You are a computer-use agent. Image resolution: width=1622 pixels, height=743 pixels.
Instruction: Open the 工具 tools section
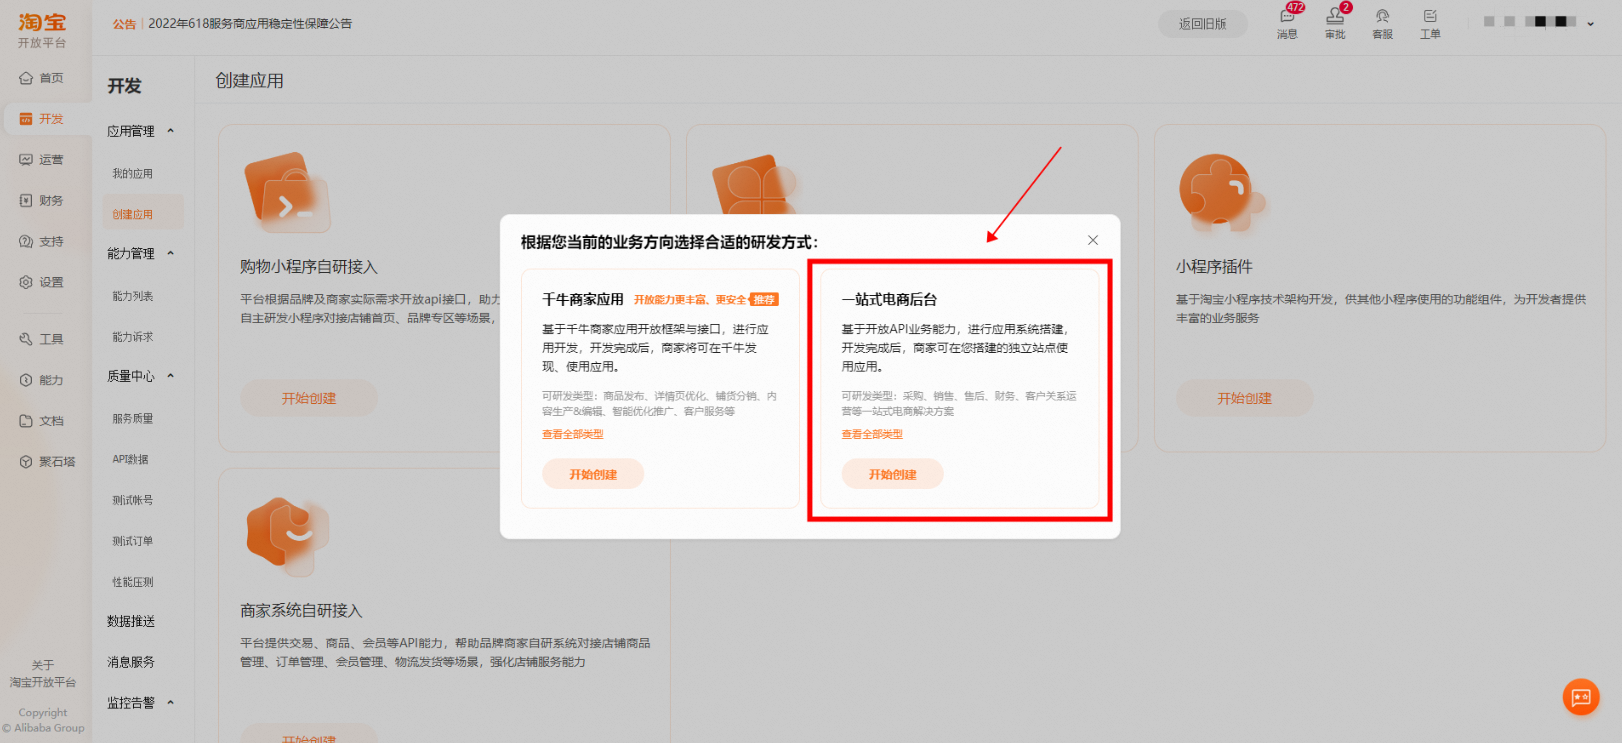click(41, 339)
